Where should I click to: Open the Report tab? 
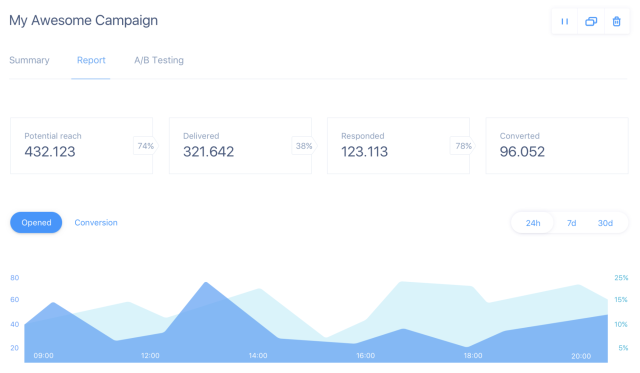[x=91, y=60]
